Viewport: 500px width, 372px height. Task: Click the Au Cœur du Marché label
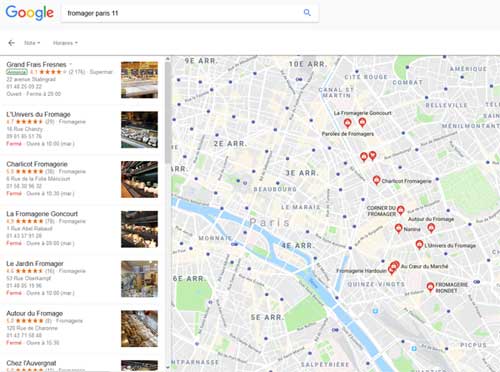(x=424, y=266)
